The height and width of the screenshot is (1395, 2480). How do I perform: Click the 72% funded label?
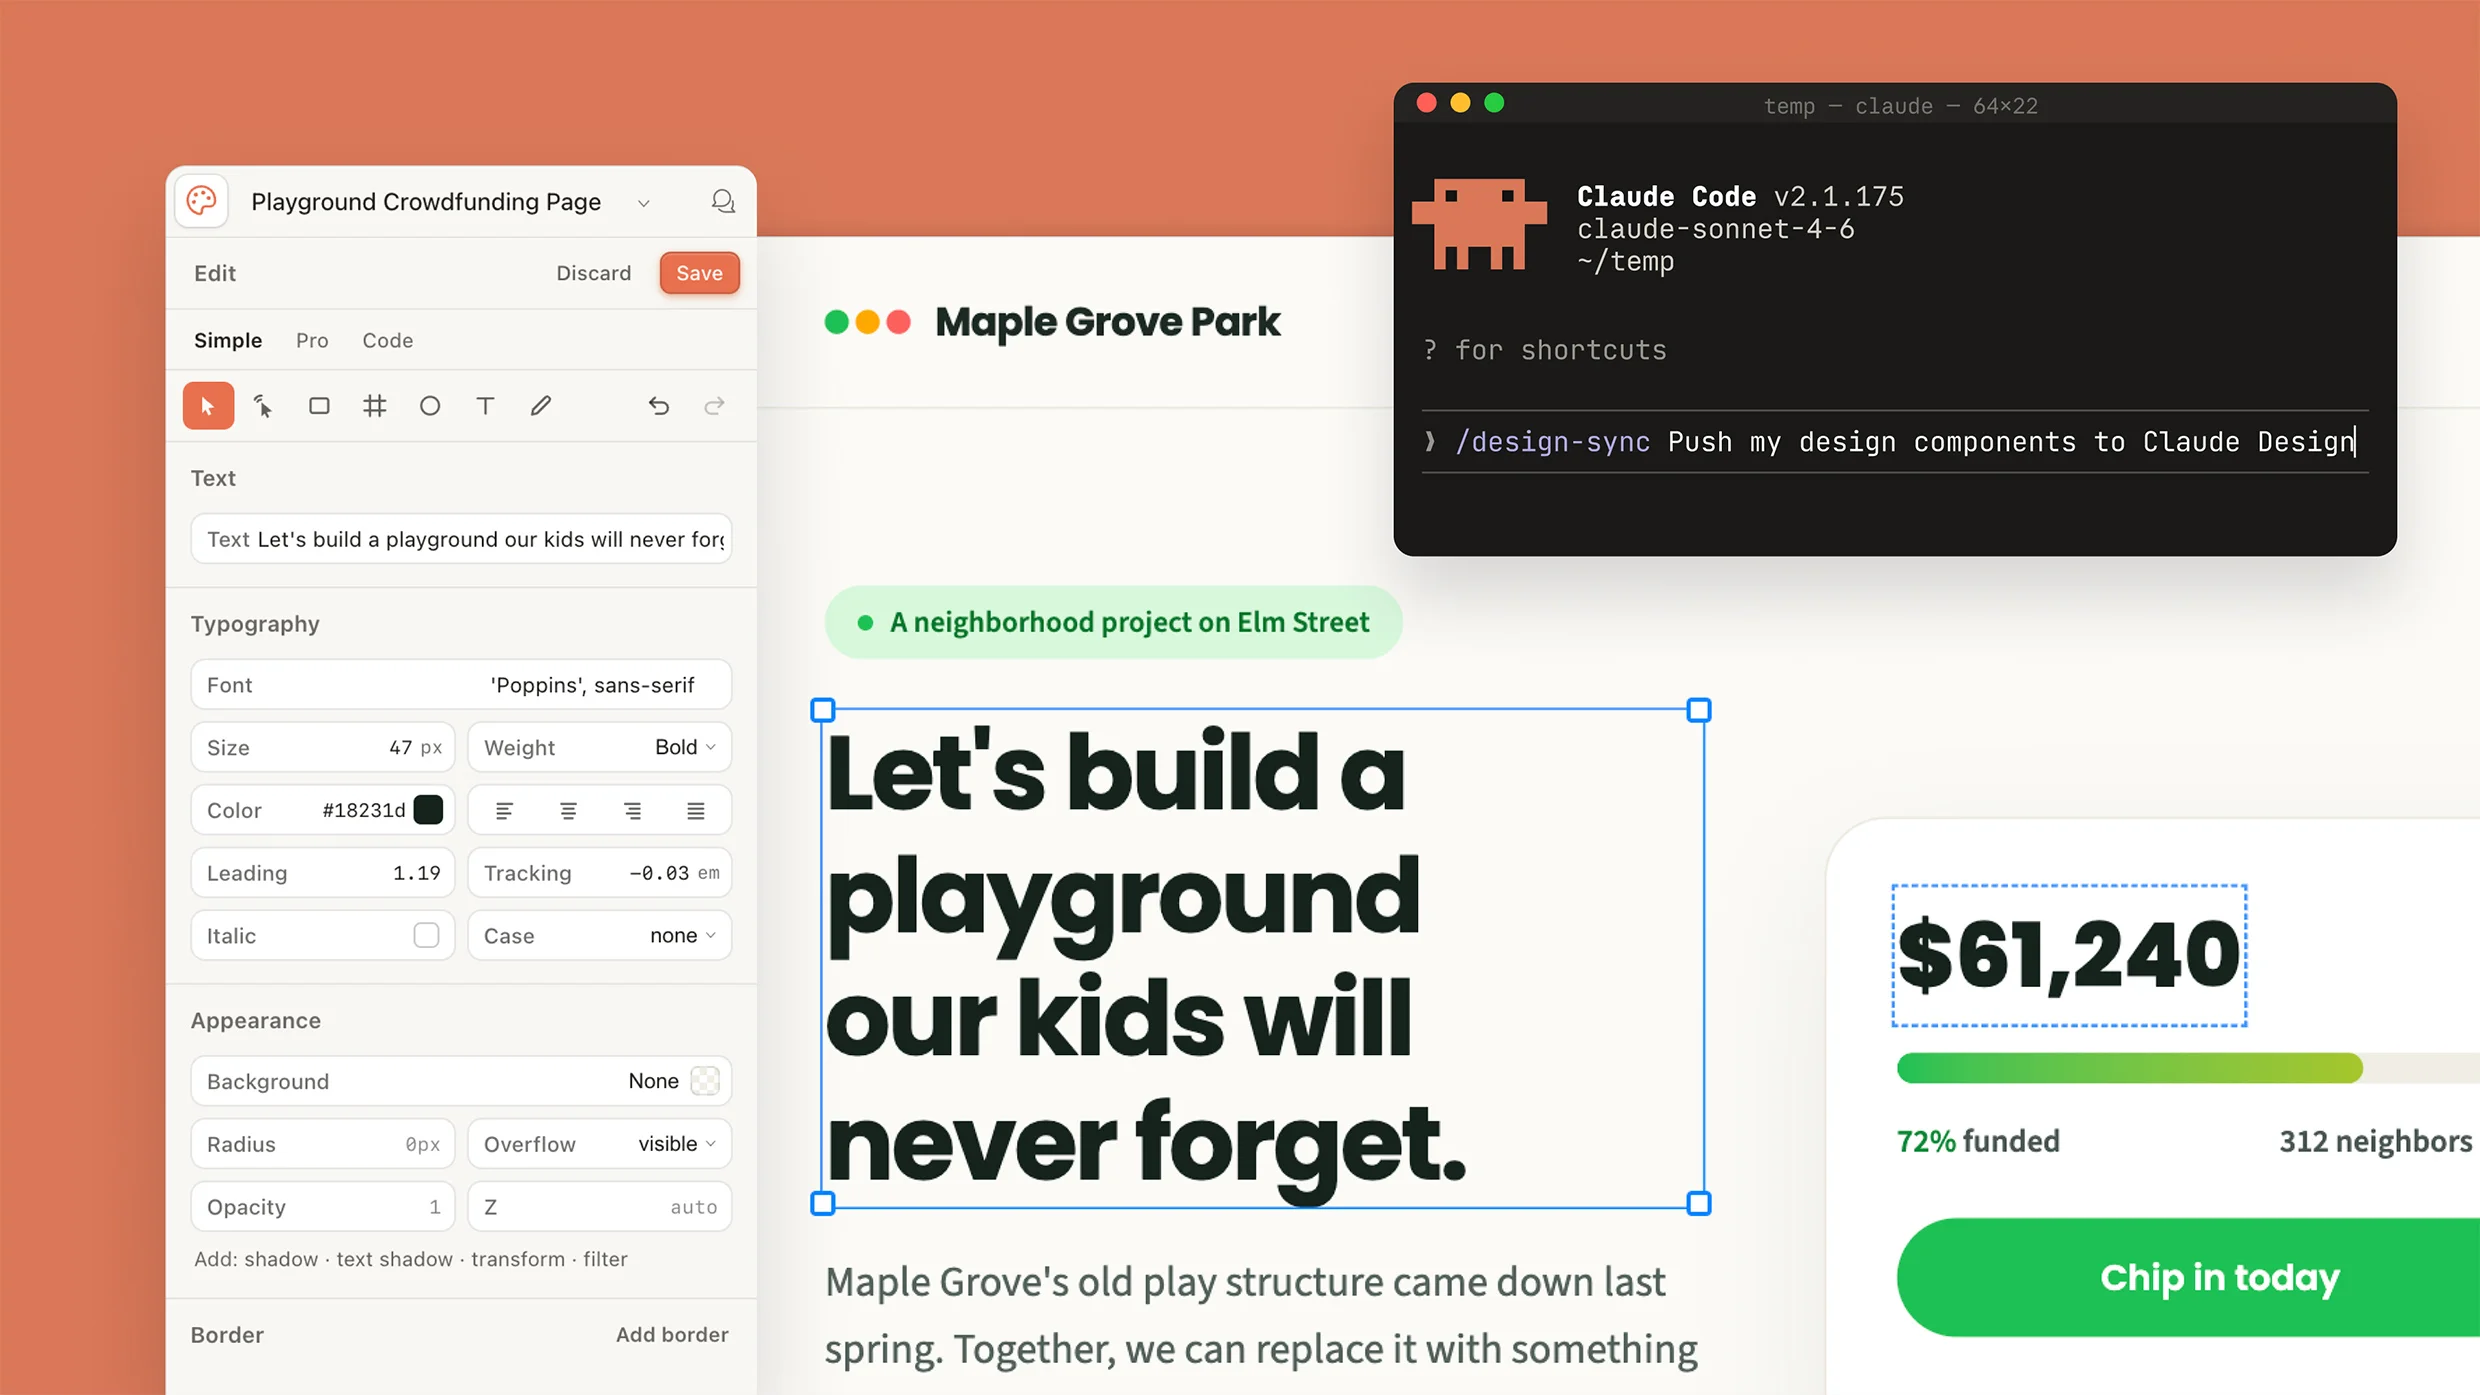pos(1978,1141)
